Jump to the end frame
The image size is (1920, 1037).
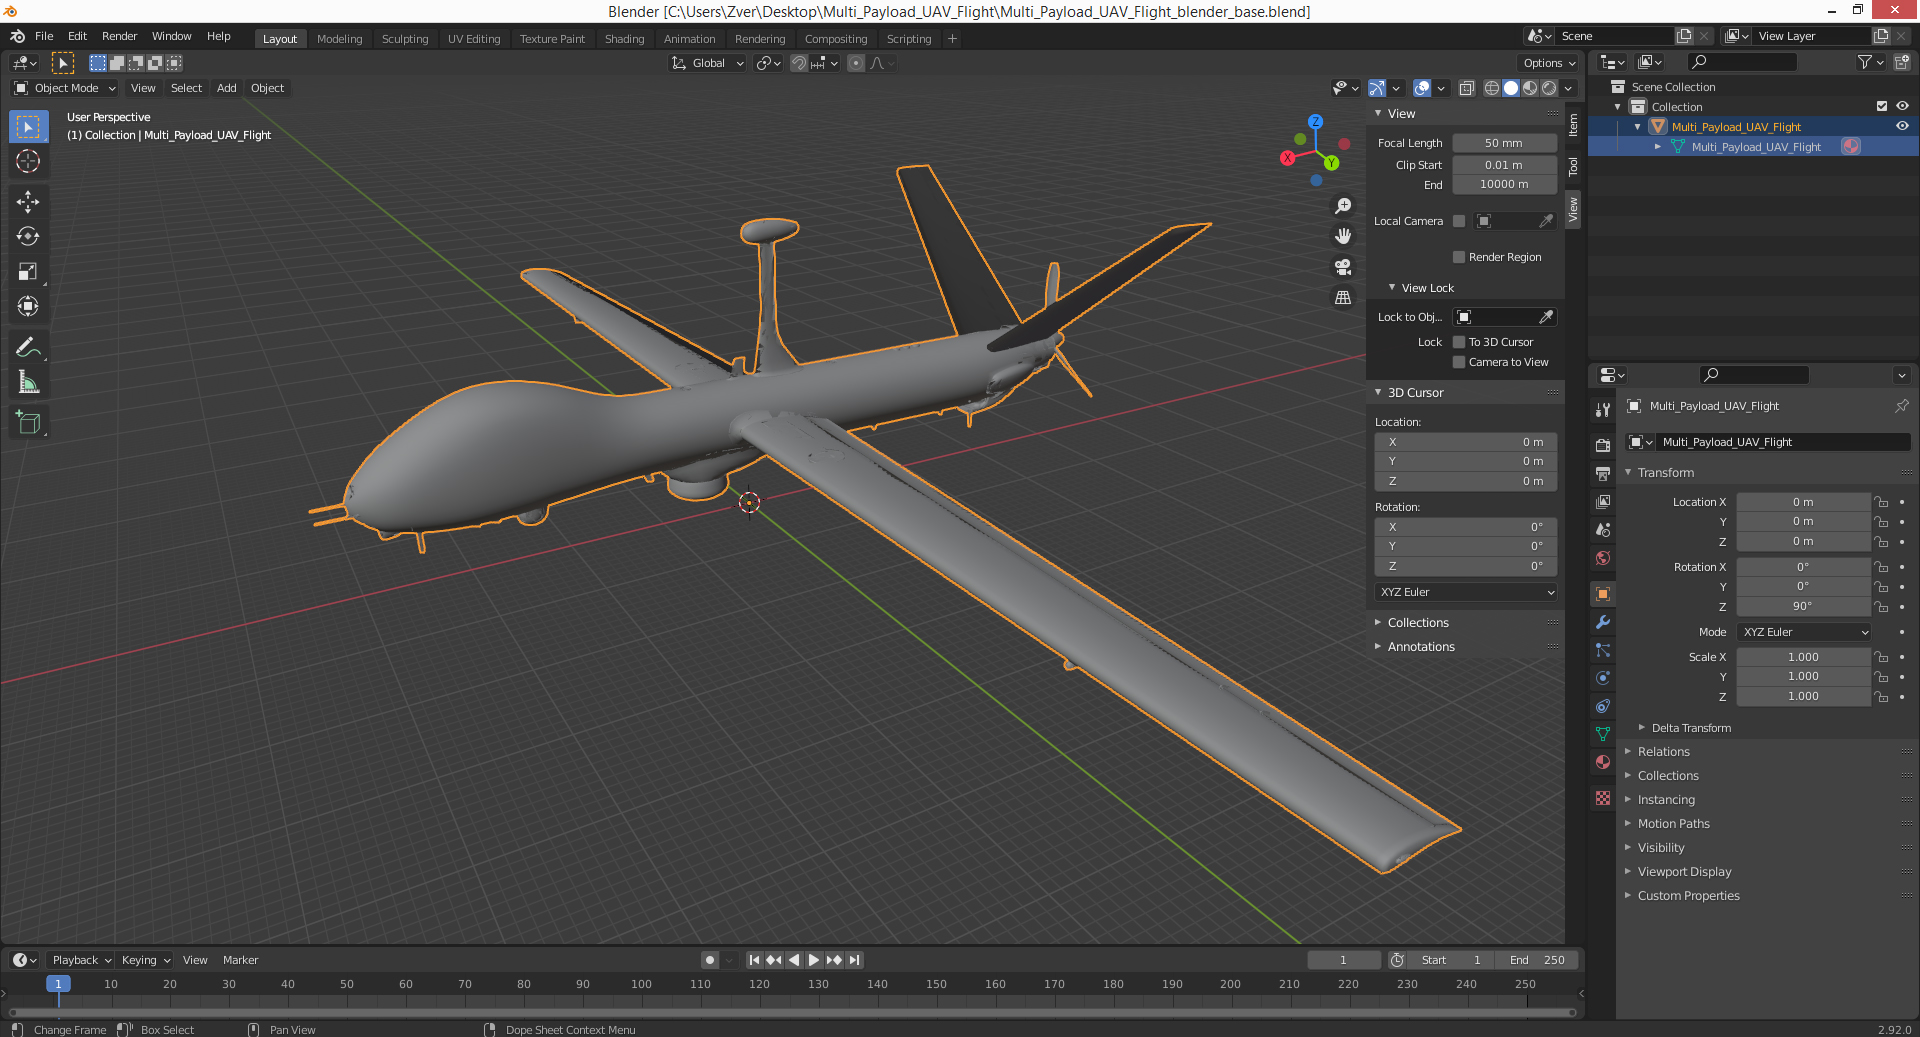(x=854, y=960)
